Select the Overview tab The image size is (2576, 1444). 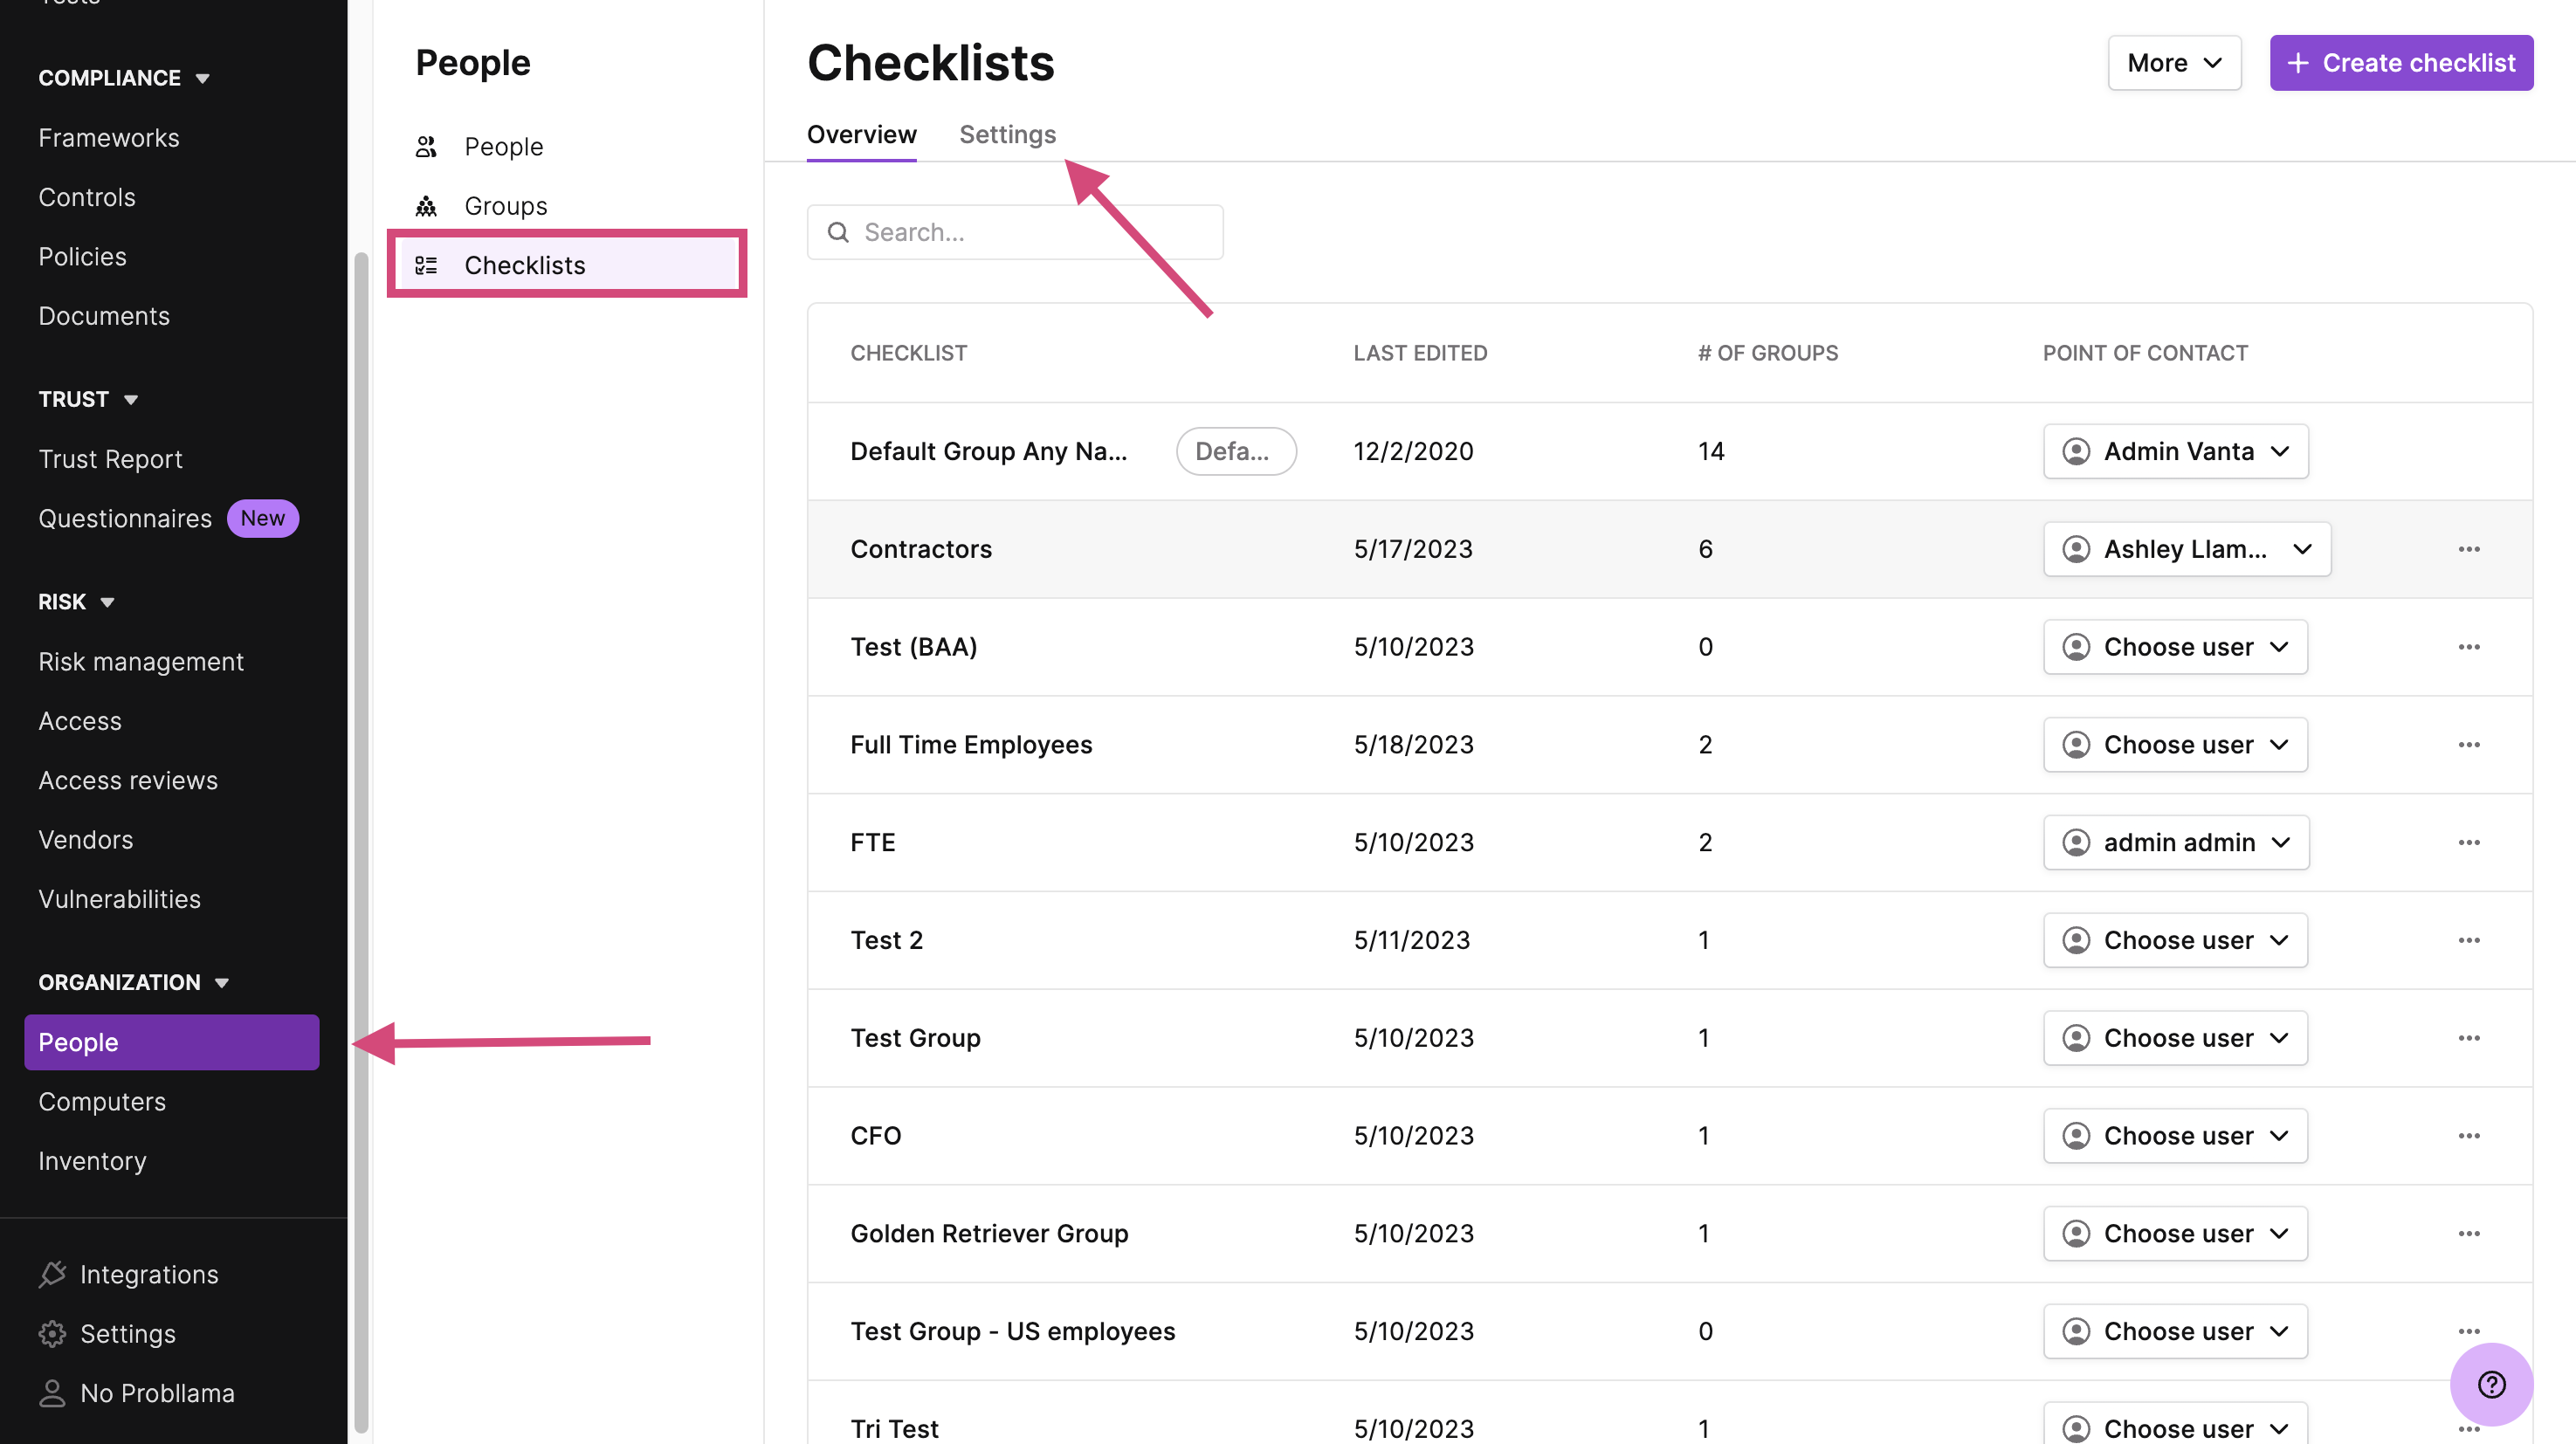(x=861, y=134)
